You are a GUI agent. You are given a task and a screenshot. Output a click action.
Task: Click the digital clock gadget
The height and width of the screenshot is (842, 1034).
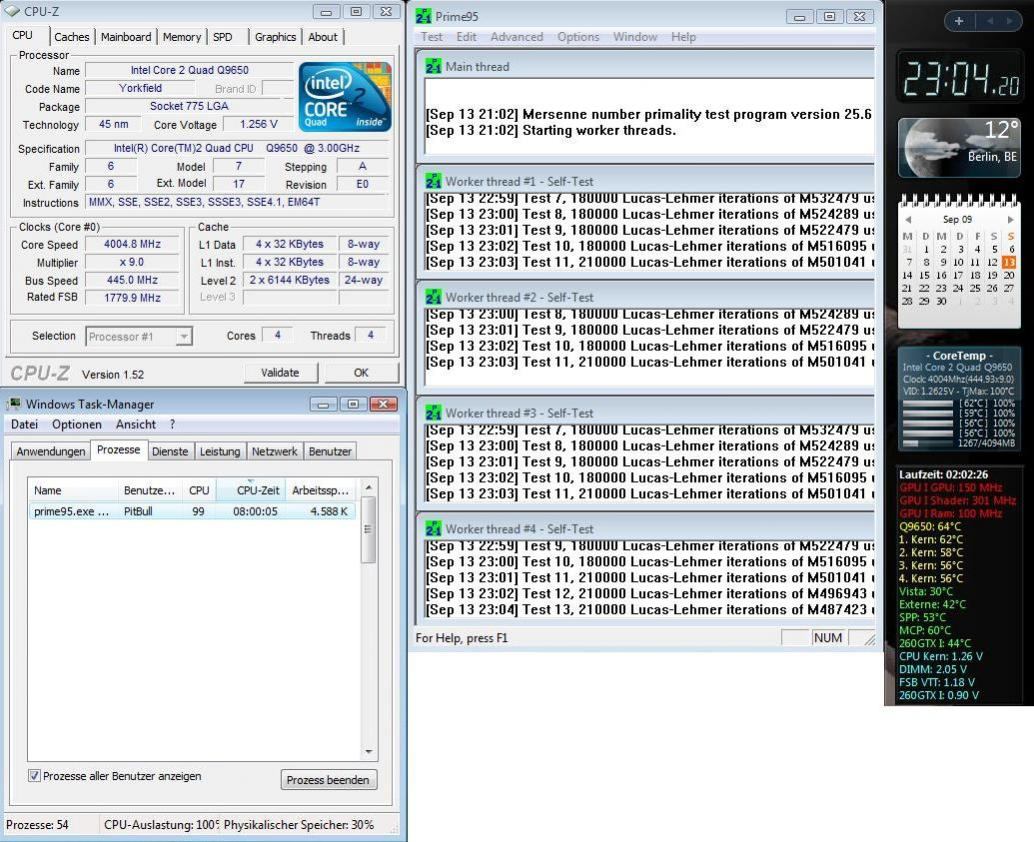click(959, 78)
